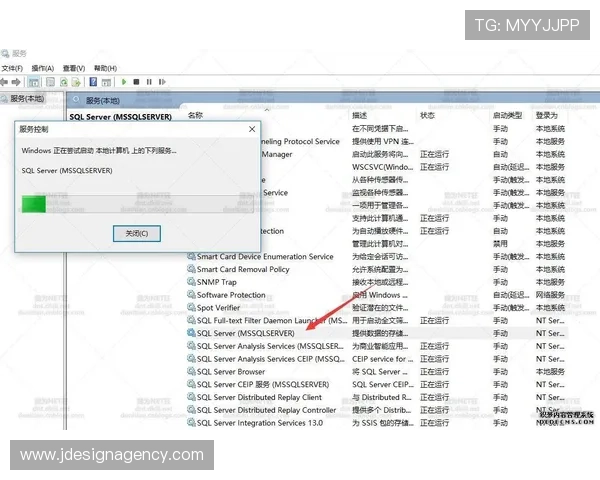Viewport: 600px width, 480px height.
Task: Select the SNMP Trap service name
Action: click(217, 282)
